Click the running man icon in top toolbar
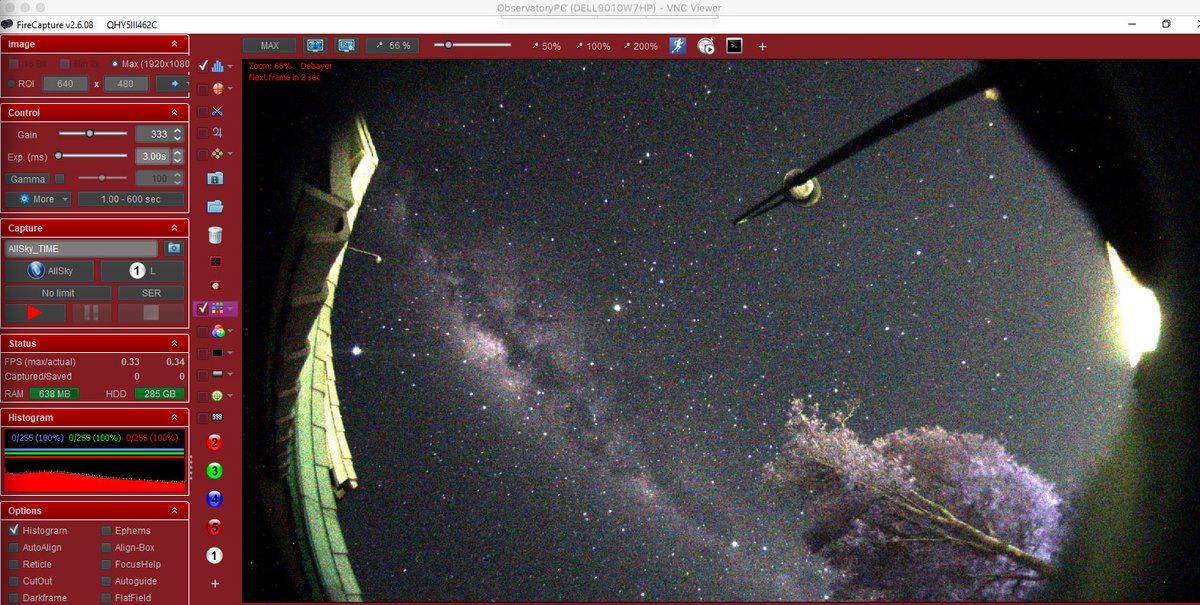Screen dimensions: 1200x605 pos(678,45)
